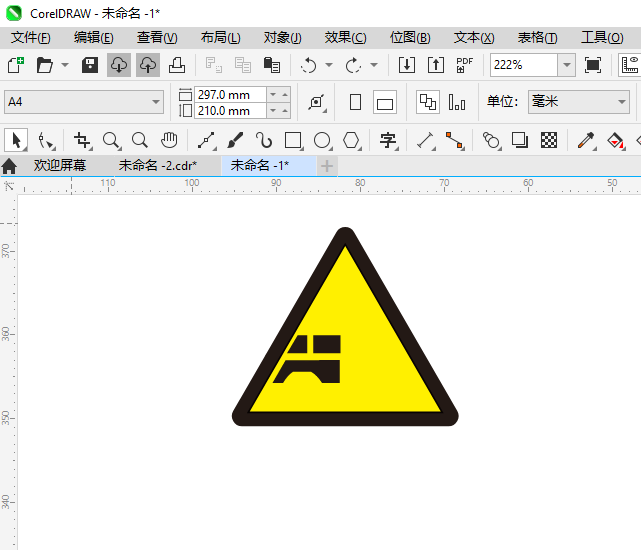Select the Drop Shadow tool

coord(520,141)
